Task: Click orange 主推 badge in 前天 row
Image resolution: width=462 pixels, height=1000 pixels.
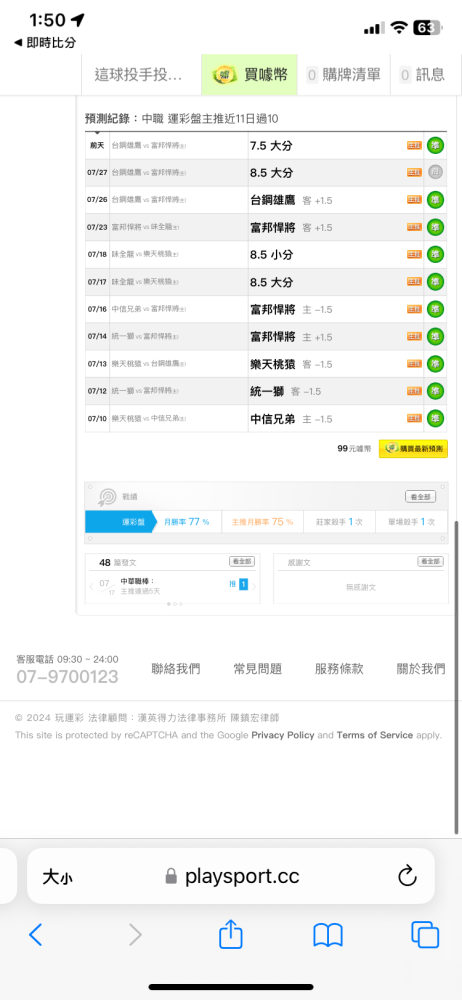Action: (x=415, y=146)
